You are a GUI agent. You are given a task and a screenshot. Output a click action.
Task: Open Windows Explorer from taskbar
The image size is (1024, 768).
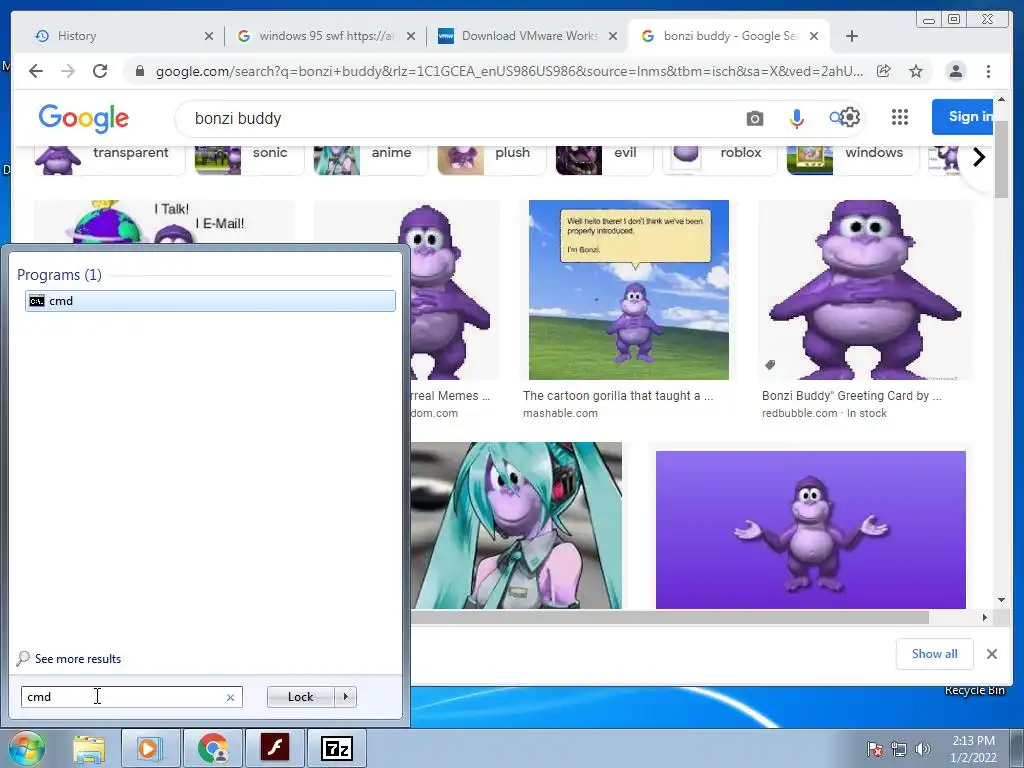click(89, 748)
